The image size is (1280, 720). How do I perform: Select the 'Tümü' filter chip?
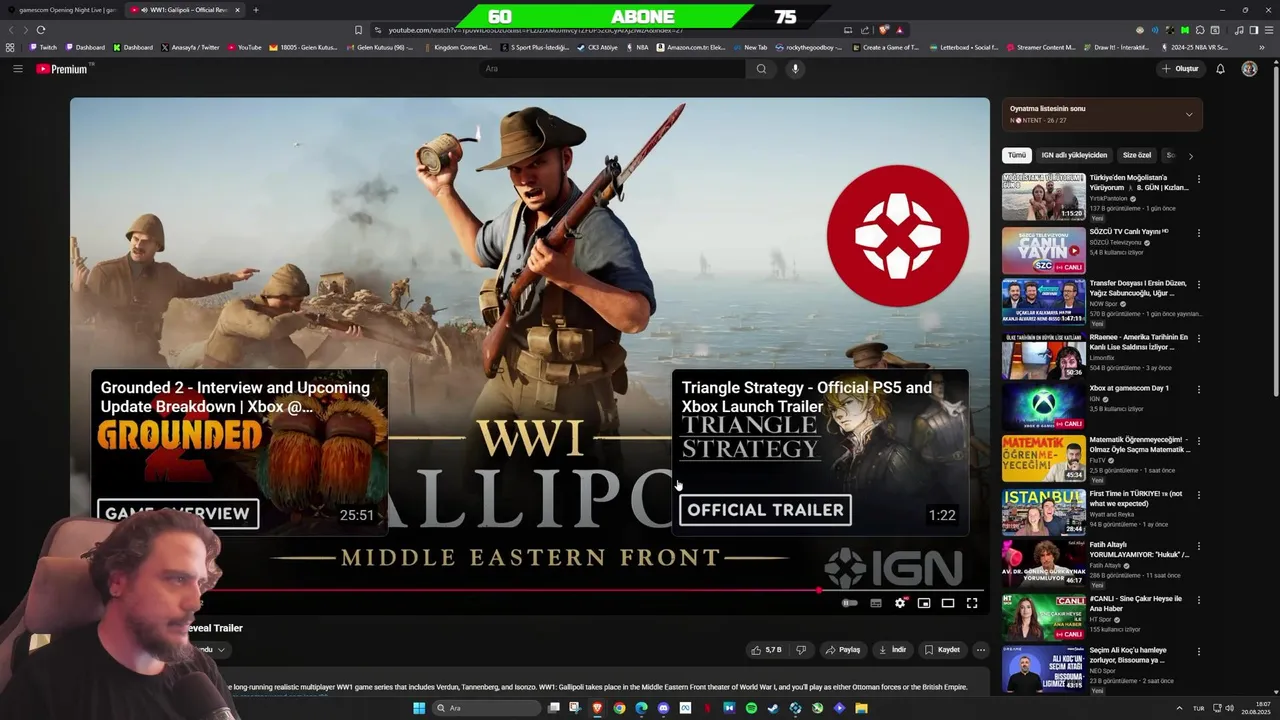(1017, 156)
